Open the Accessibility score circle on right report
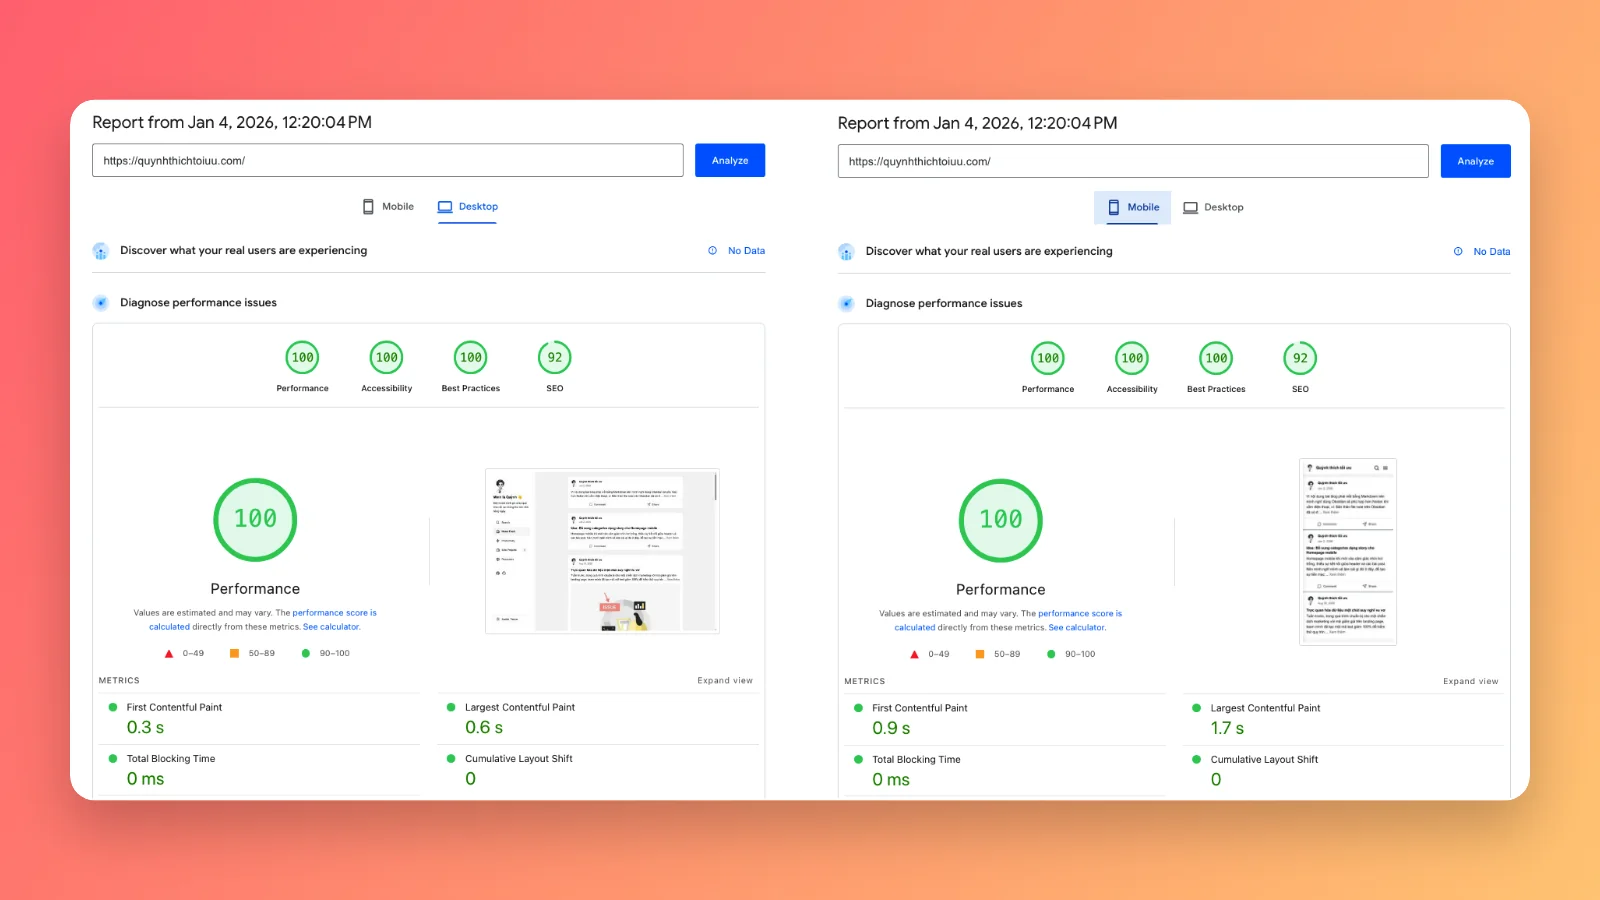Image resolution: width=1600 pixels, height=900 pixels. (1131, 357)
